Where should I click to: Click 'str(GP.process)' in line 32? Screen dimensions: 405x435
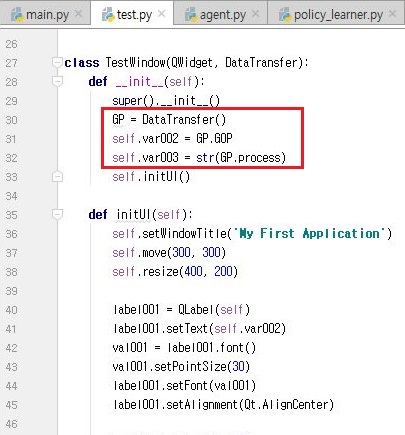tap(241, 157)
